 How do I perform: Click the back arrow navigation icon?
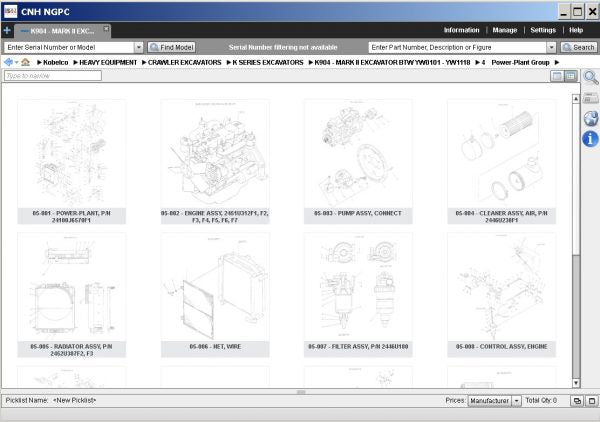pyautogui.click(x=9, y=62)
